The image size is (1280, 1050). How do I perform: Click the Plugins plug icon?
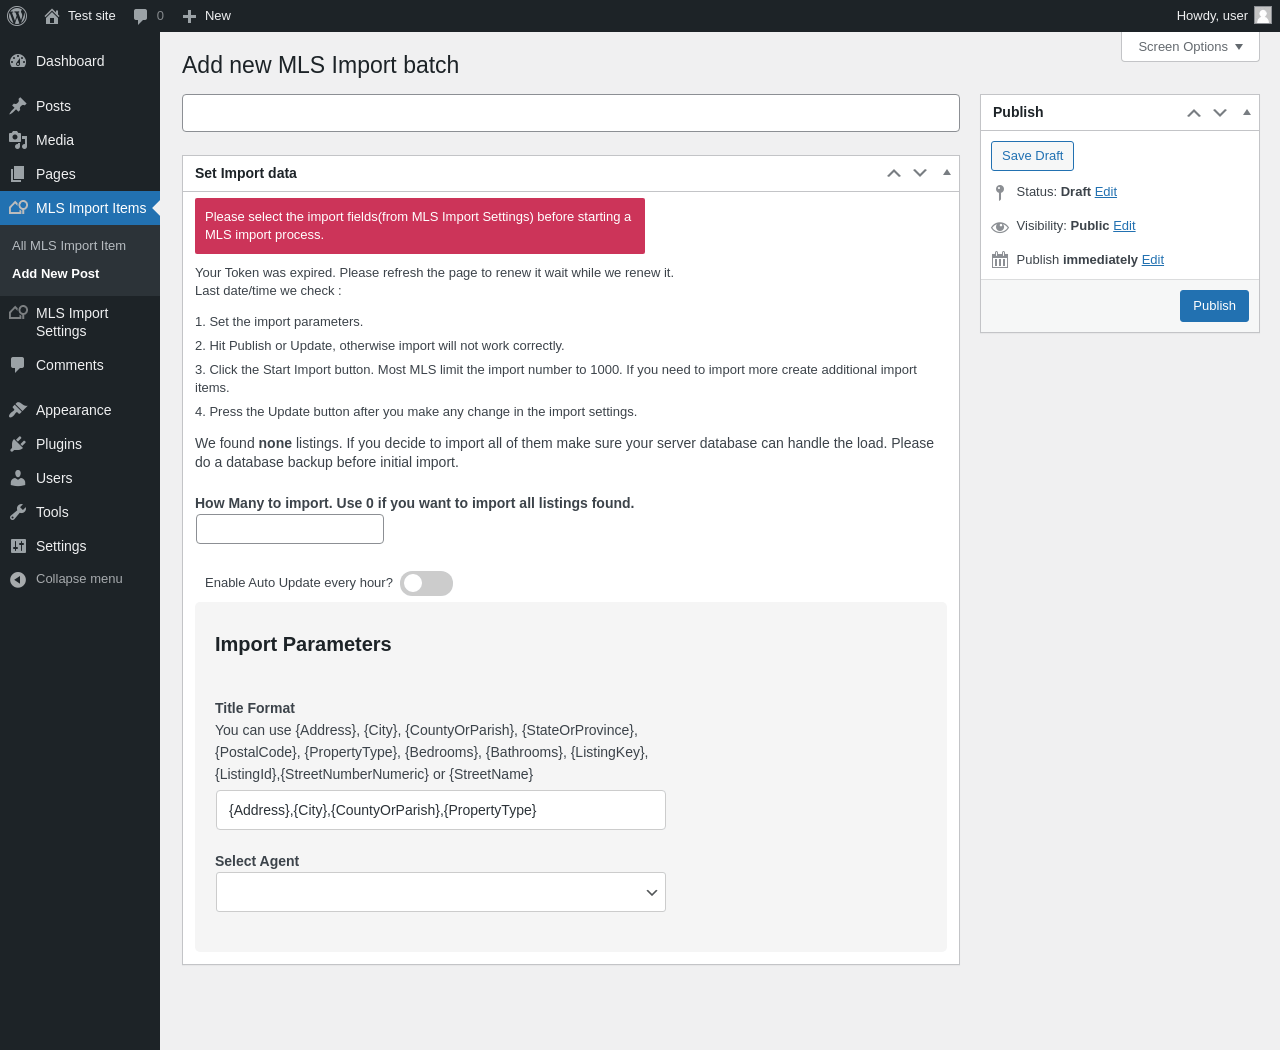18,444
